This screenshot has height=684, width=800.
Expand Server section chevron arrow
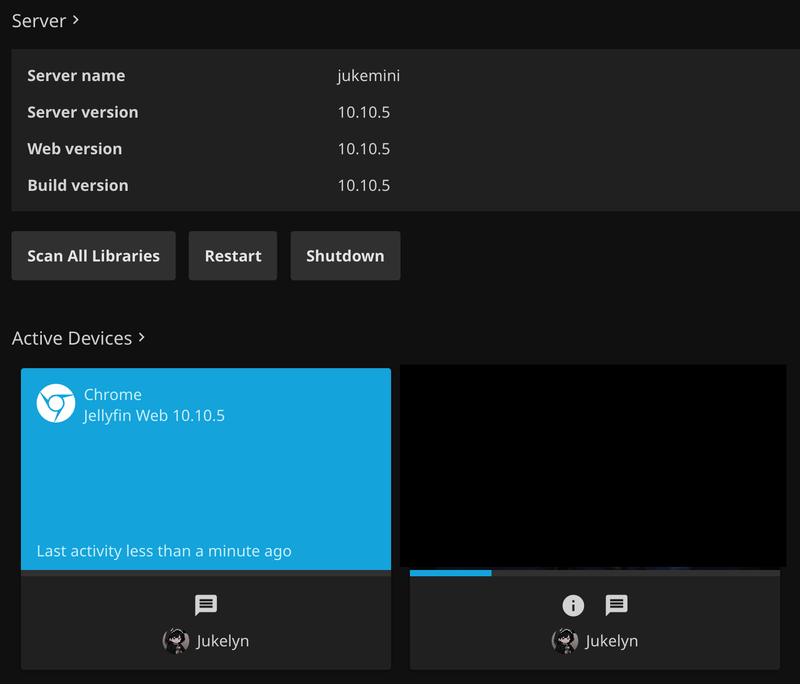(76, 20)
